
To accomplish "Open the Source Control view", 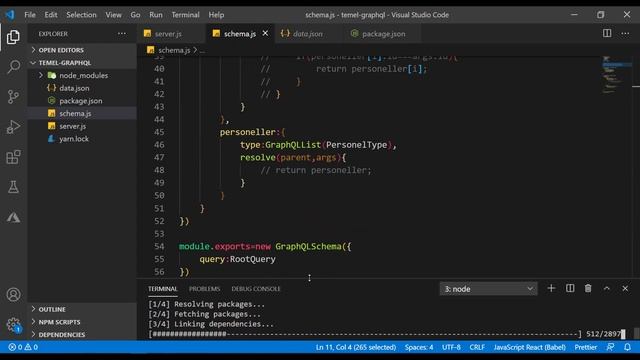I will 13,97.
